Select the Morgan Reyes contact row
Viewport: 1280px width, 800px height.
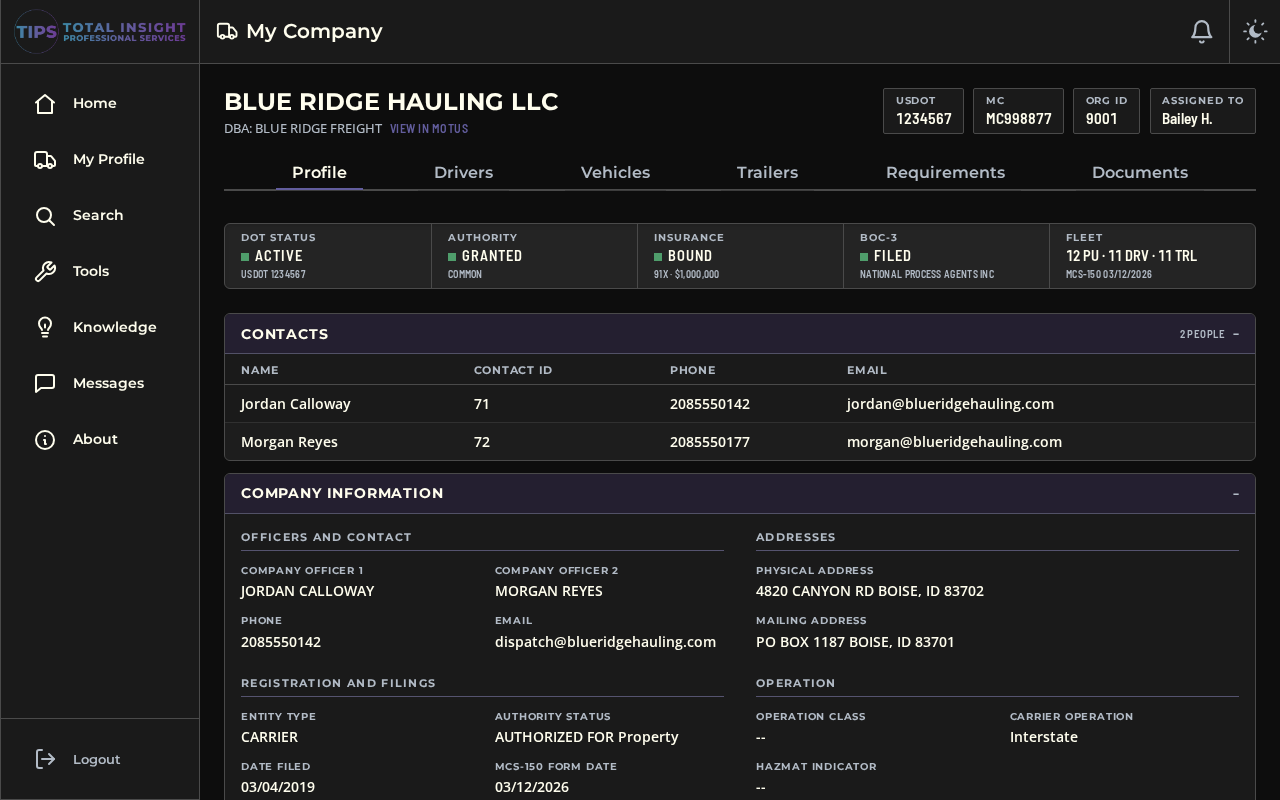tap(740, 442)
